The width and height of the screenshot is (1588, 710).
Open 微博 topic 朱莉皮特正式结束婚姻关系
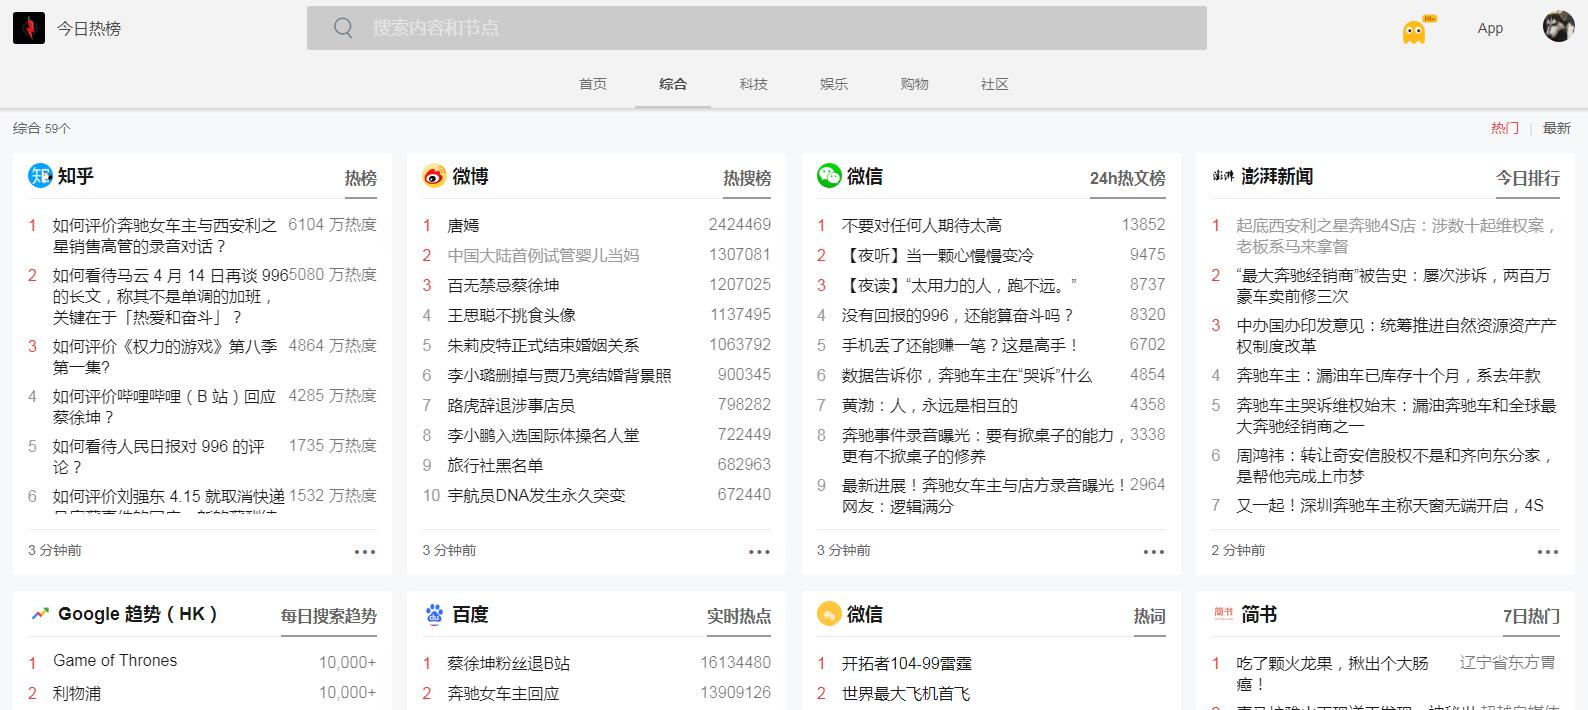543,345
